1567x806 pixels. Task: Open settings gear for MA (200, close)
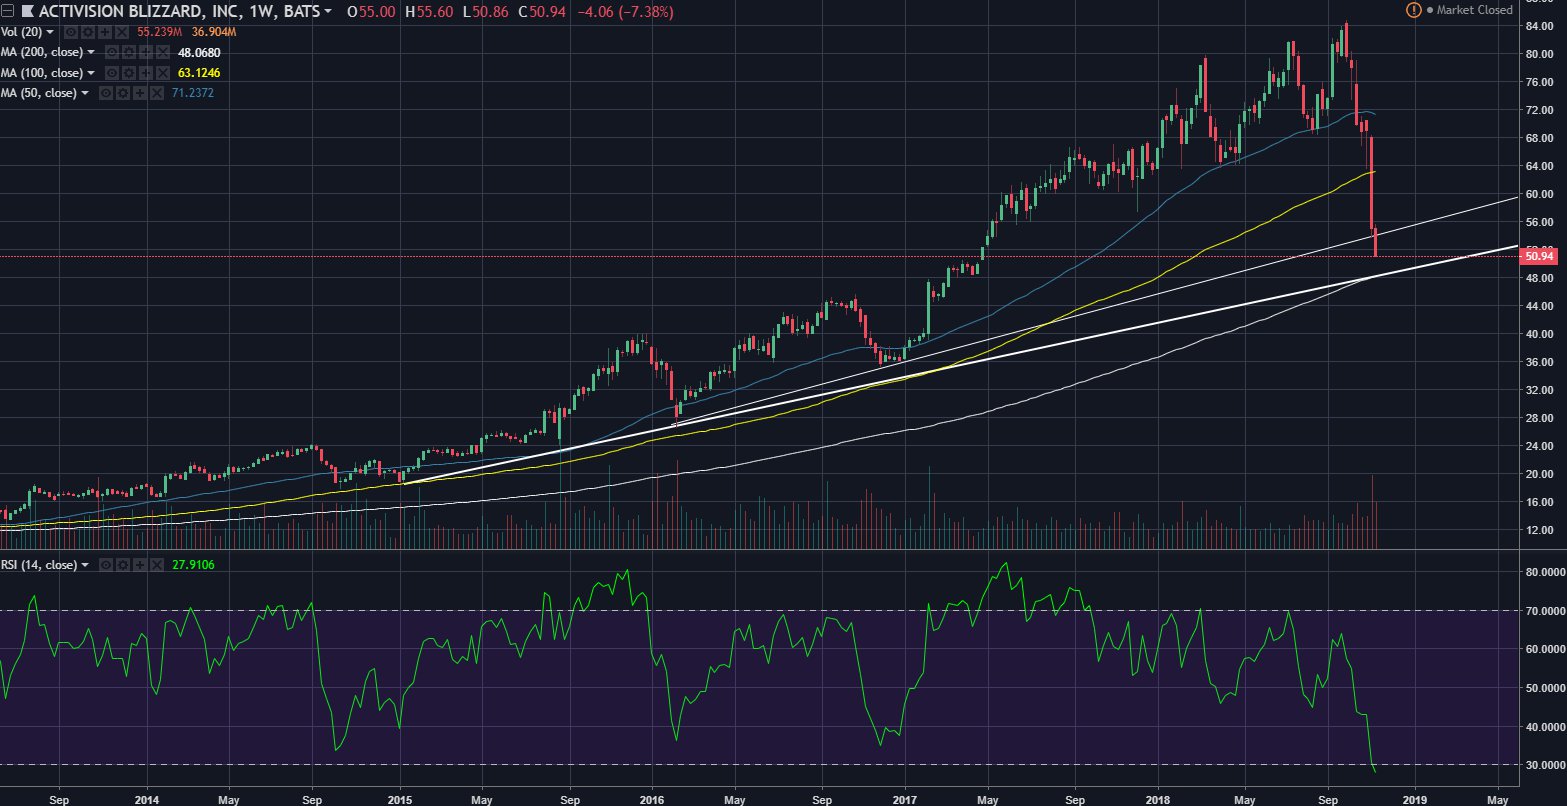[128, 52]
